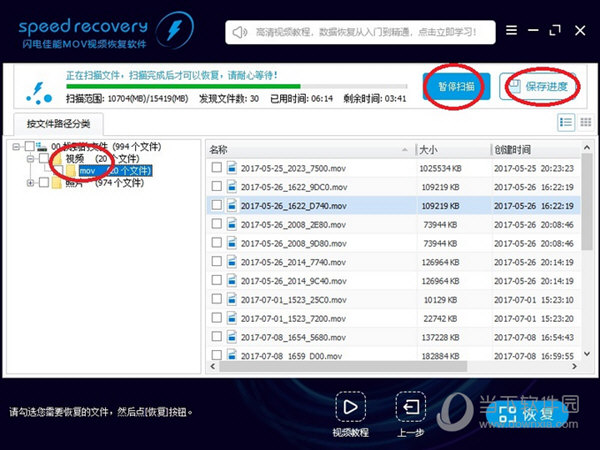This screenshot has width=600, height=450.
Task: Click the drive icon in tree root
Action: [41, 146]
